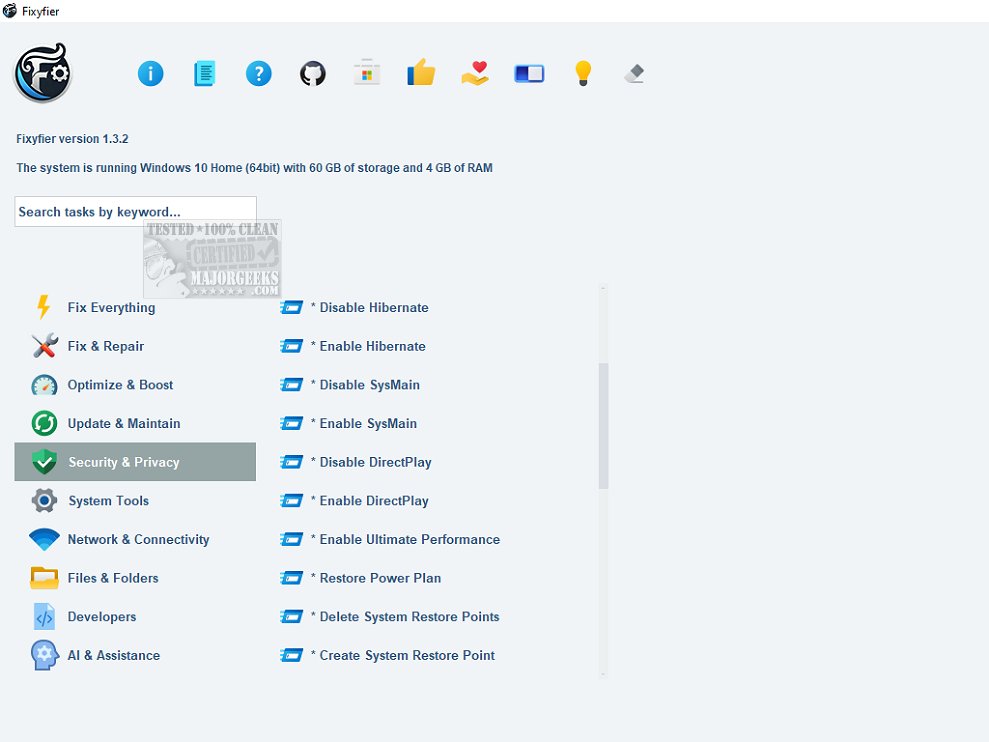Open the Files & Folders category

[x=113, y=578]
